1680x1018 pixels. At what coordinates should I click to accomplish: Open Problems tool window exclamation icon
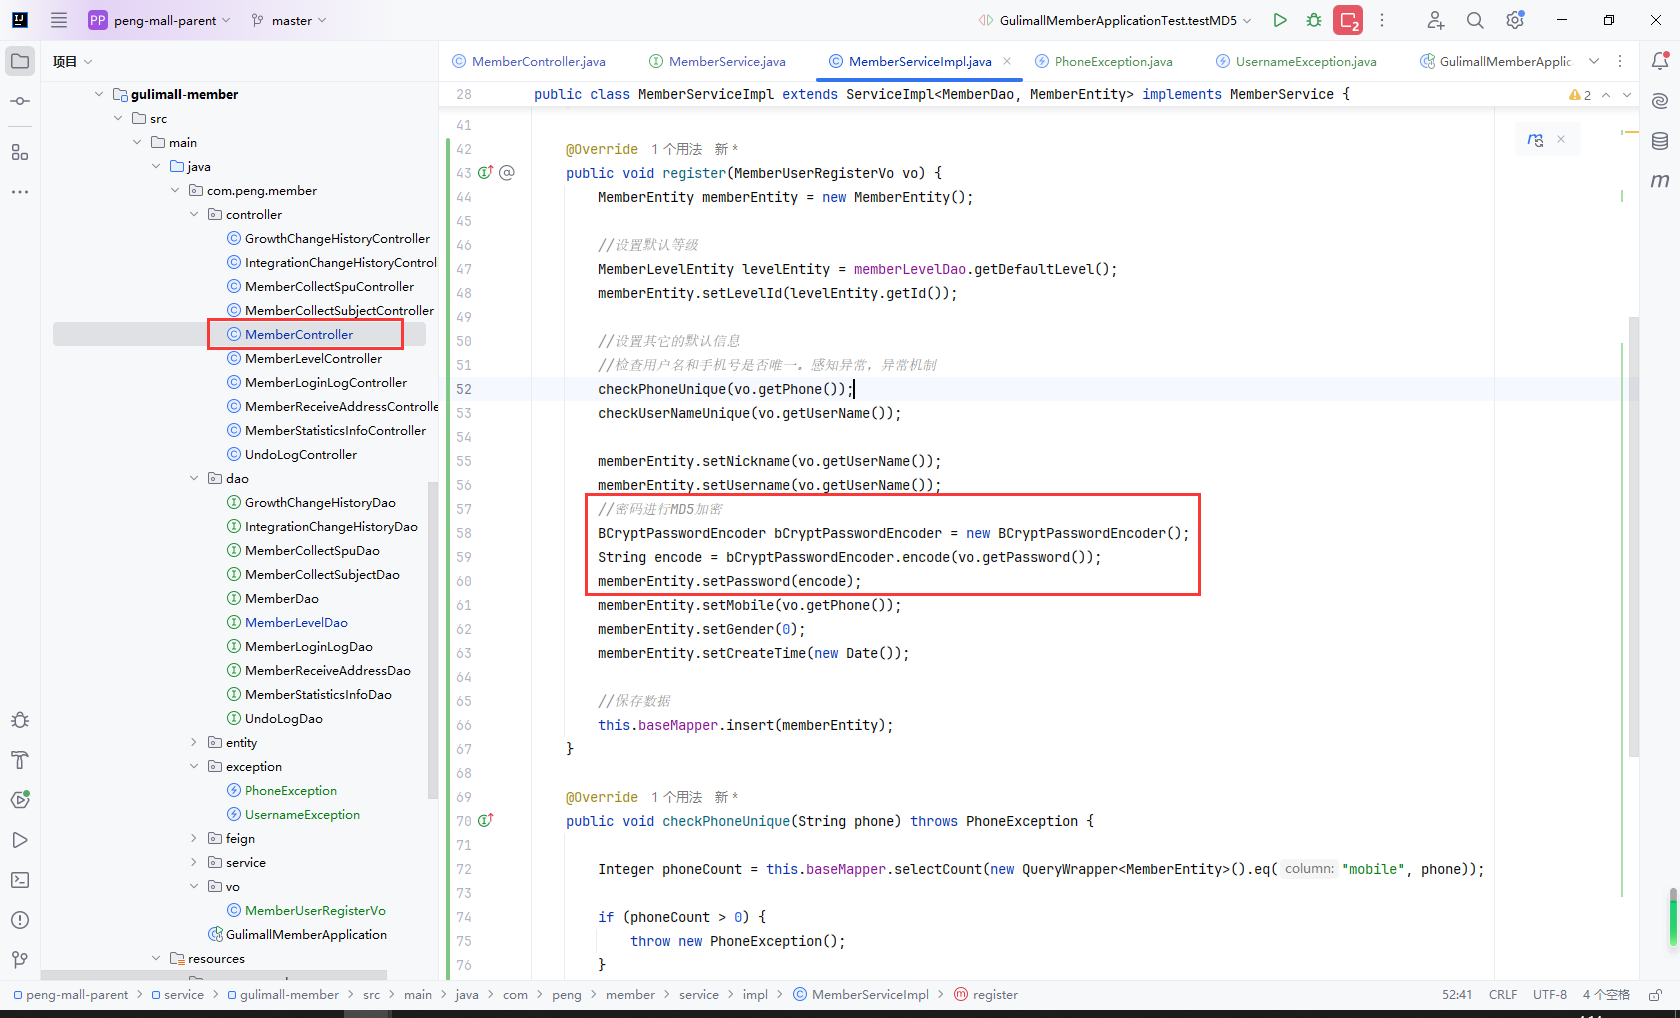click(x=20, y=920)
